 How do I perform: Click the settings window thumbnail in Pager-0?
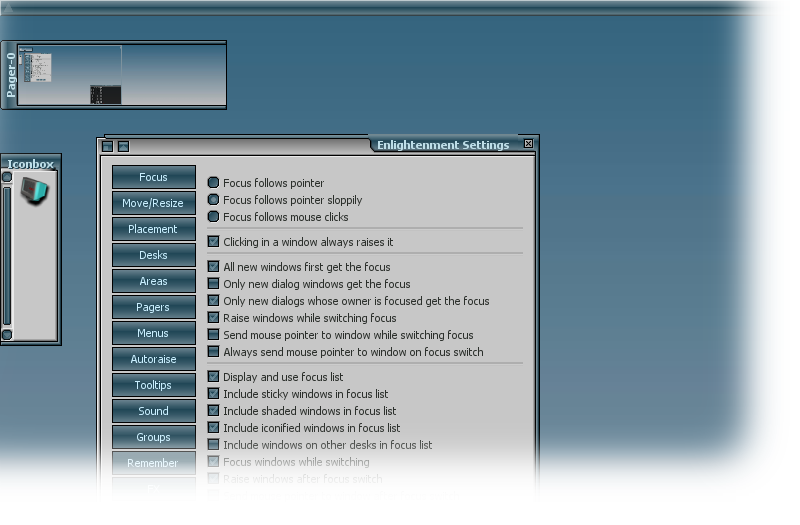point(38,68)
